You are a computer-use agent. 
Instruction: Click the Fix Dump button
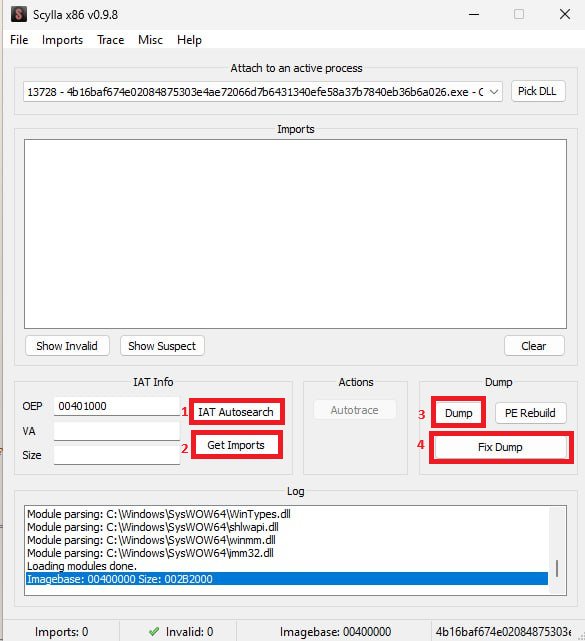point(500,447)
